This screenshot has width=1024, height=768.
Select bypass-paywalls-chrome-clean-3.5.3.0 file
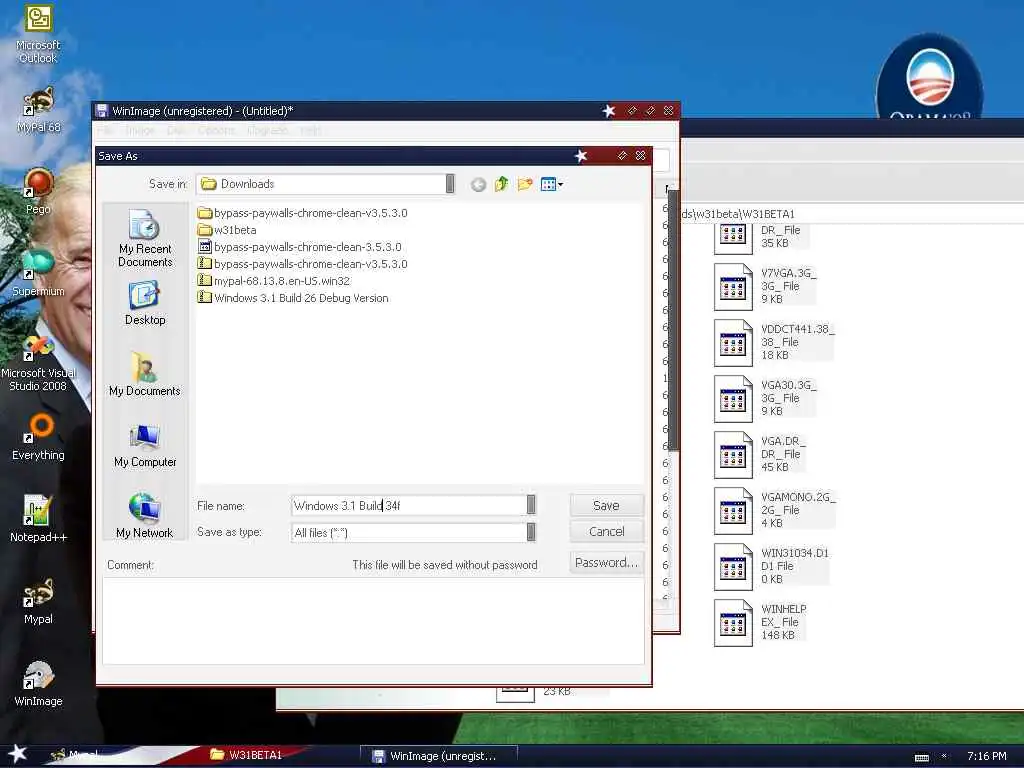click(300, 247)
